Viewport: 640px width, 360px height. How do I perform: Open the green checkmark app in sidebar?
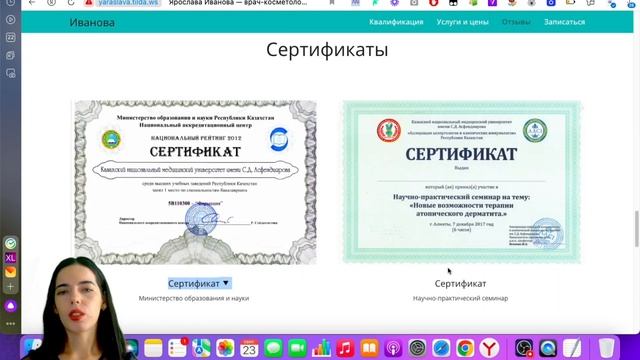[11, 244]
